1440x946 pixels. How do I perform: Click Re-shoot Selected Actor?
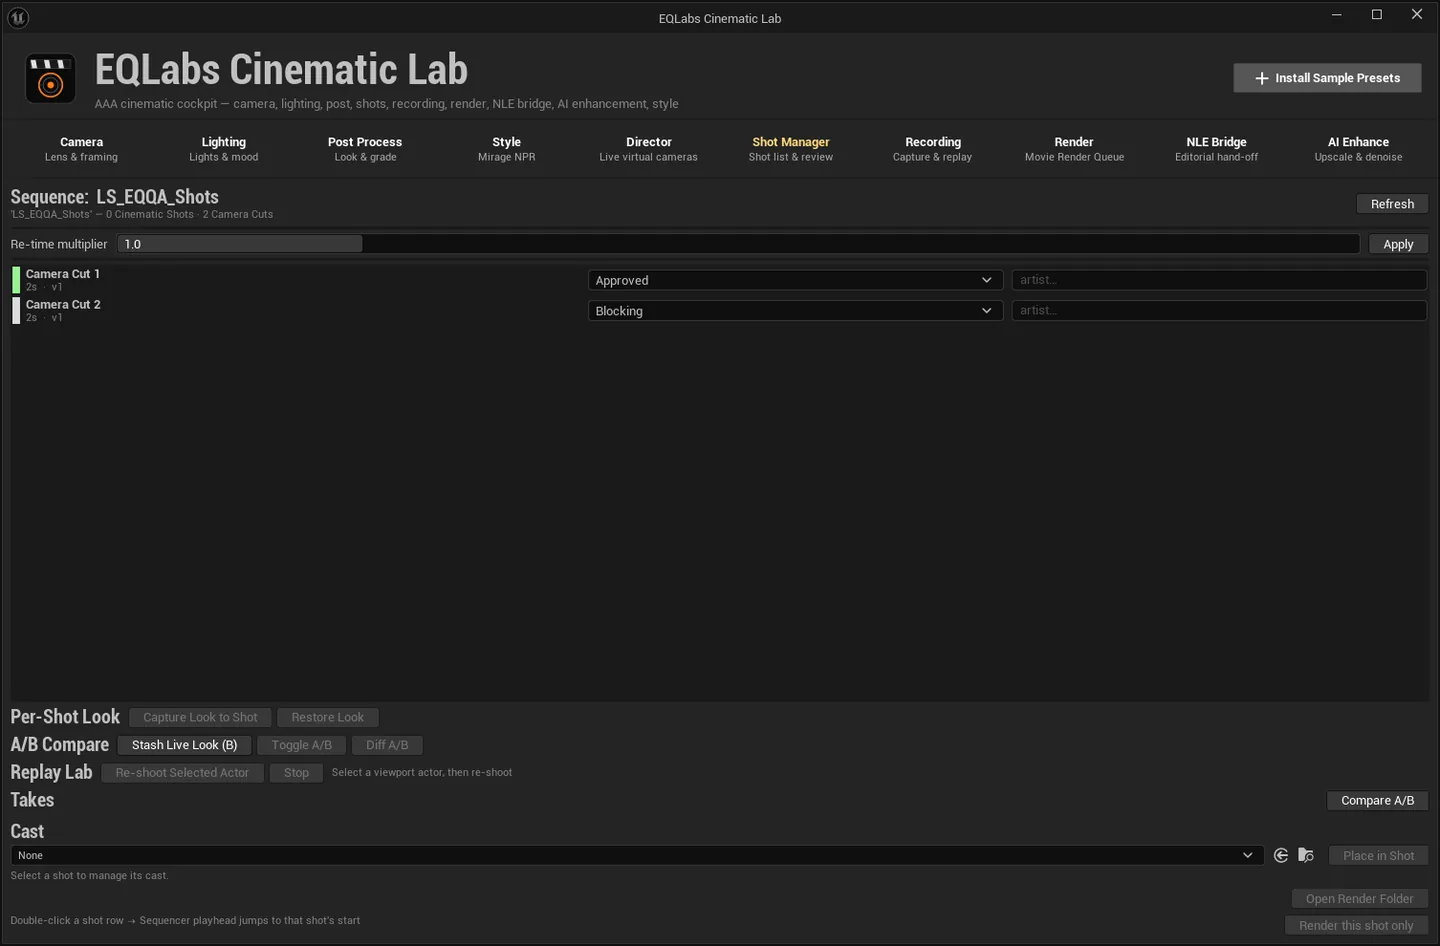182,773
